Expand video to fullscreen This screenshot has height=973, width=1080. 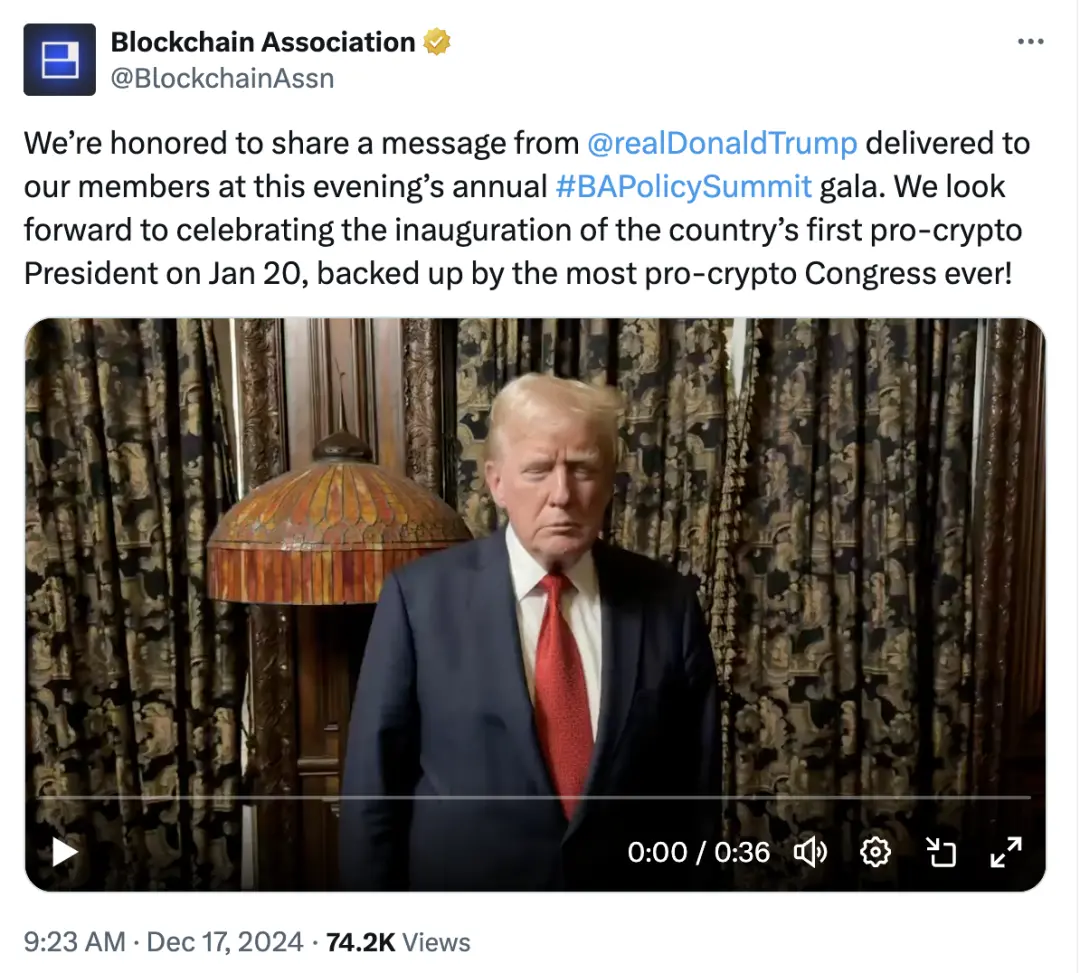click(x=1006, y=852)
